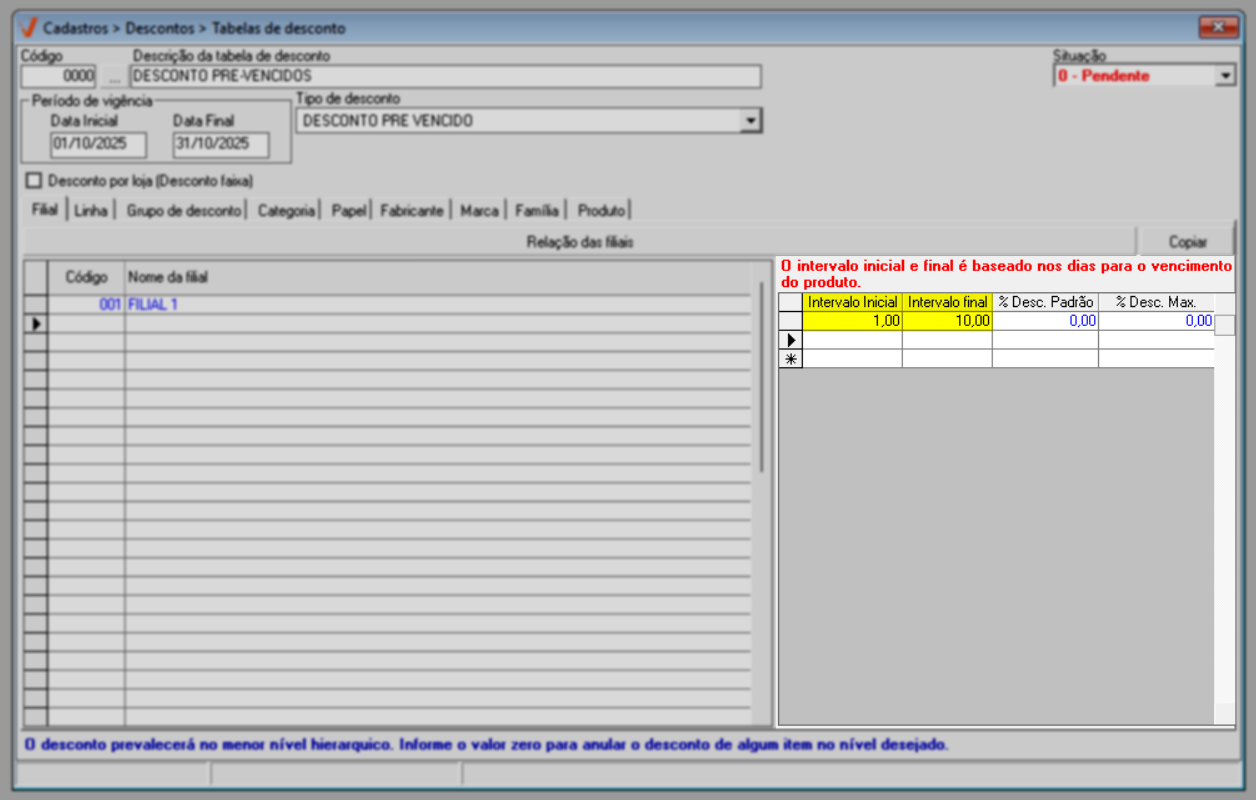Click the Nome da filial column header
The height and width of the screenshot is (800, 1256).
click(438, 277)
